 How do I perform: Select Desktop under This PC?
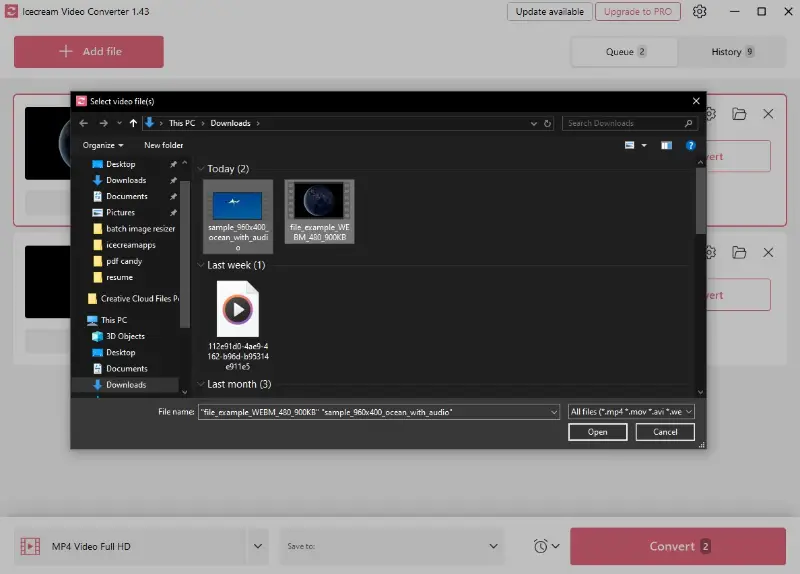point(120,353)
